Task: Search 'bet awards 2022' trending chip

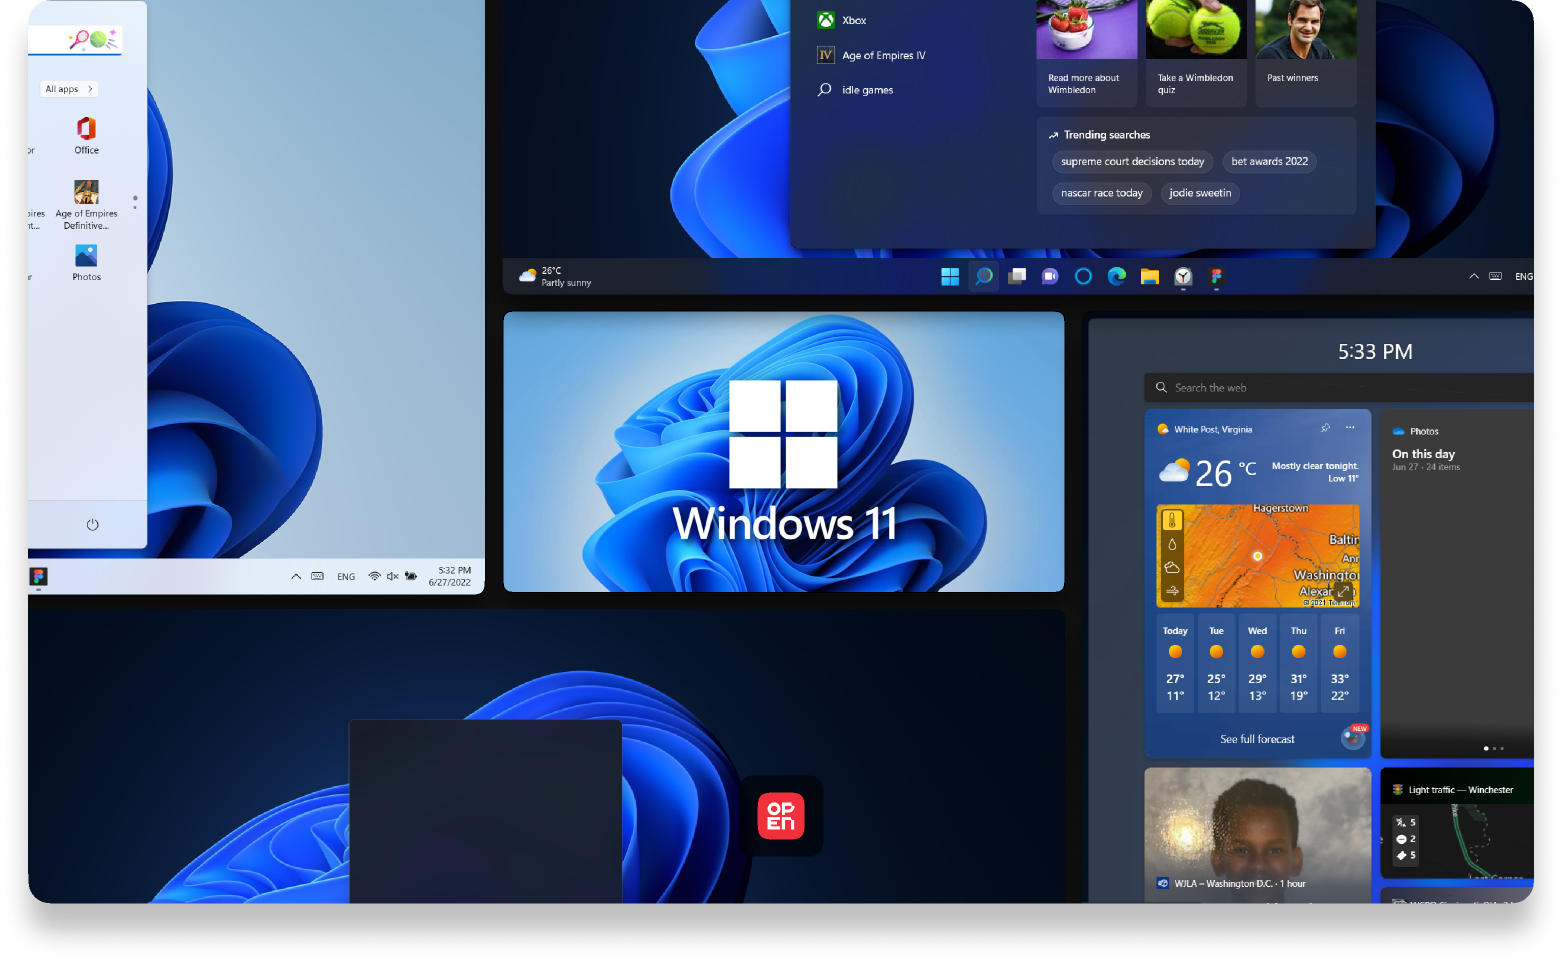Action: point(1269,162)
